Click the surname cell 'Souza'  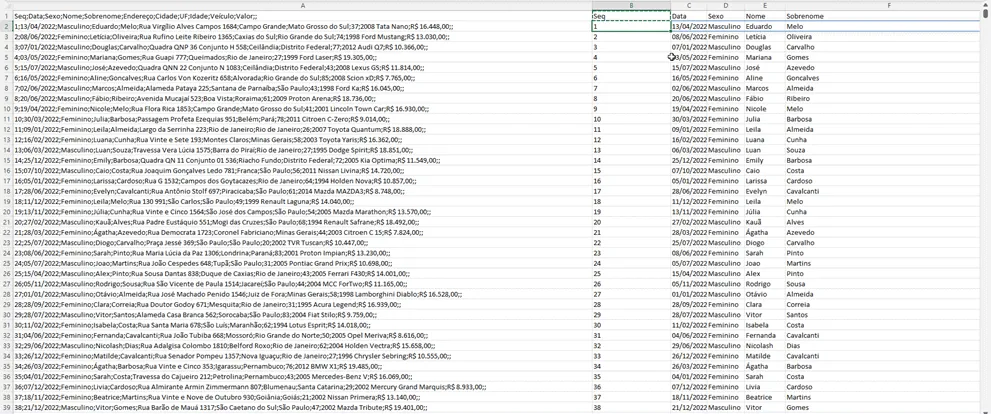[x=884, y=150]
